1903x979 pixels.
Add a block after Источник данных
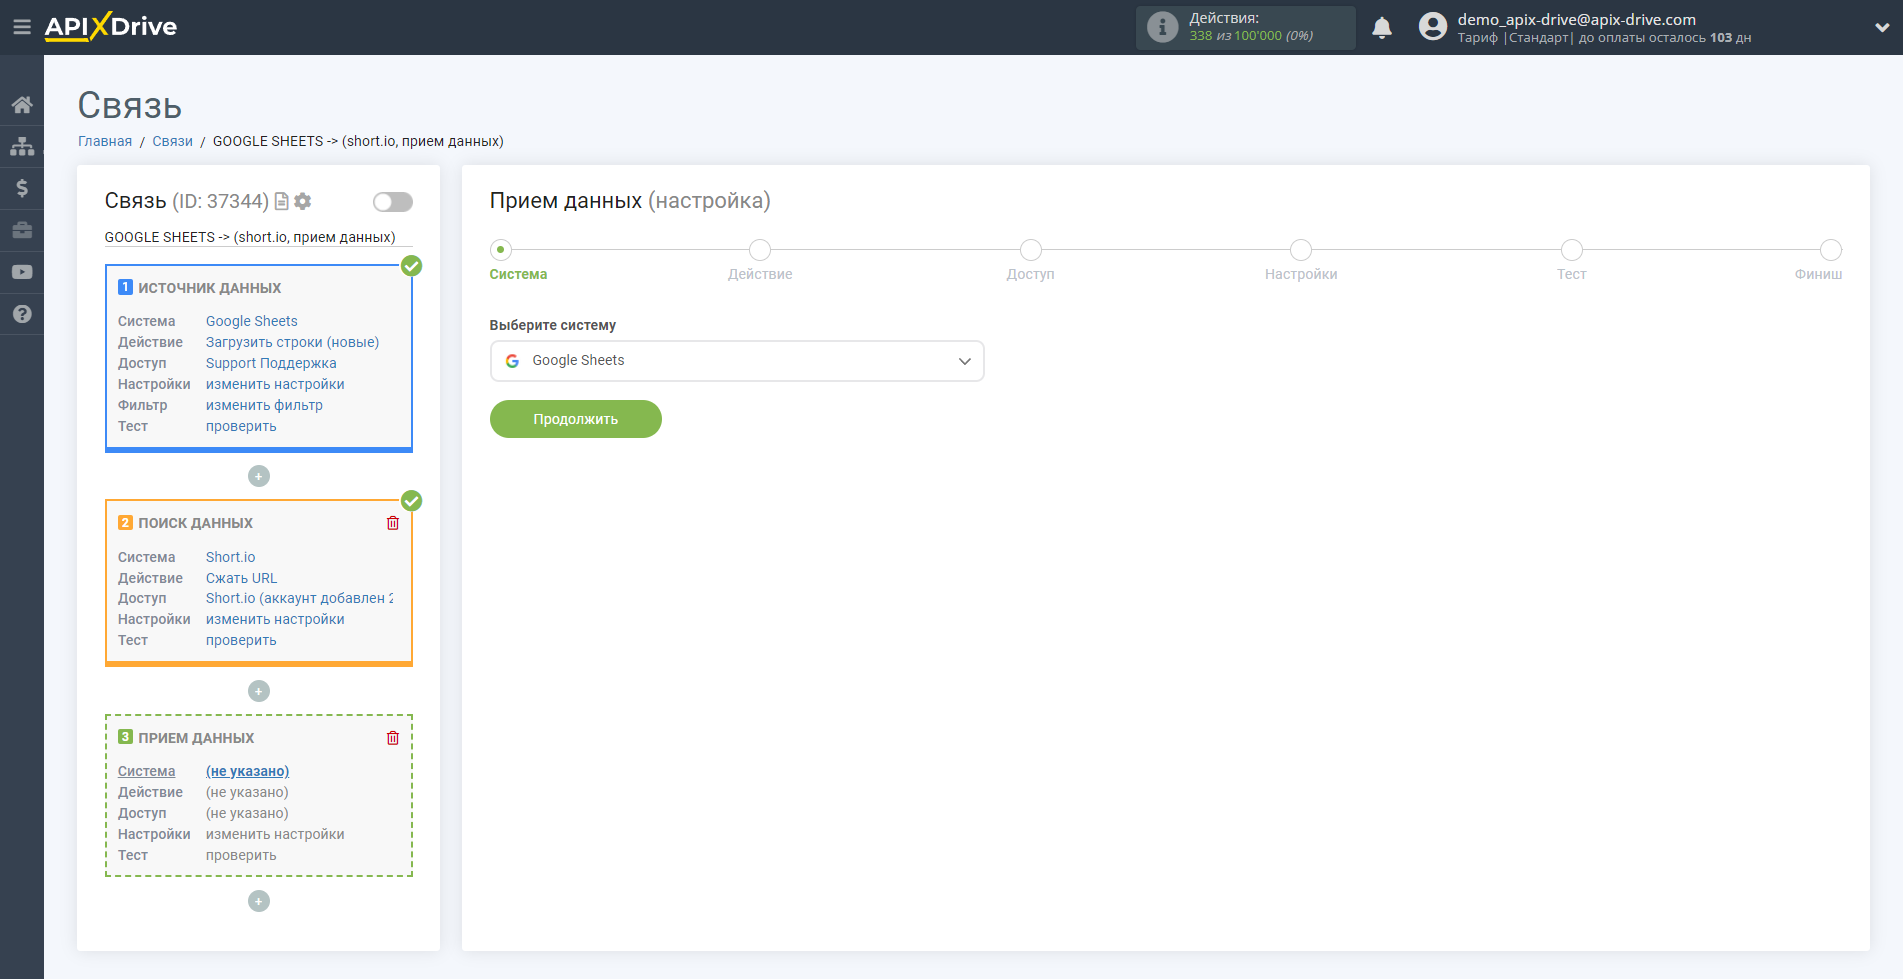[259, 476]
